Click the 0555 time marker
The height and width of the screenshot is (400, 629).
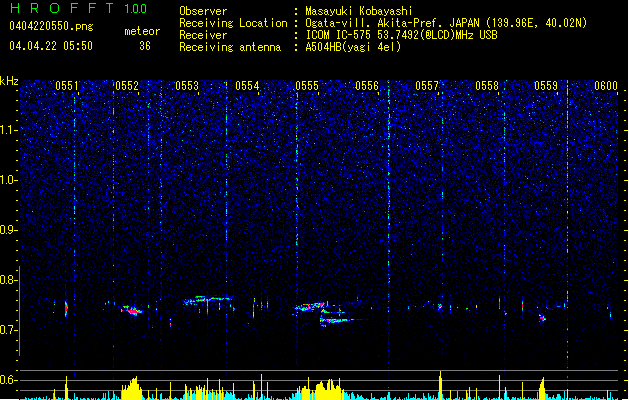(x=307, y=86)
